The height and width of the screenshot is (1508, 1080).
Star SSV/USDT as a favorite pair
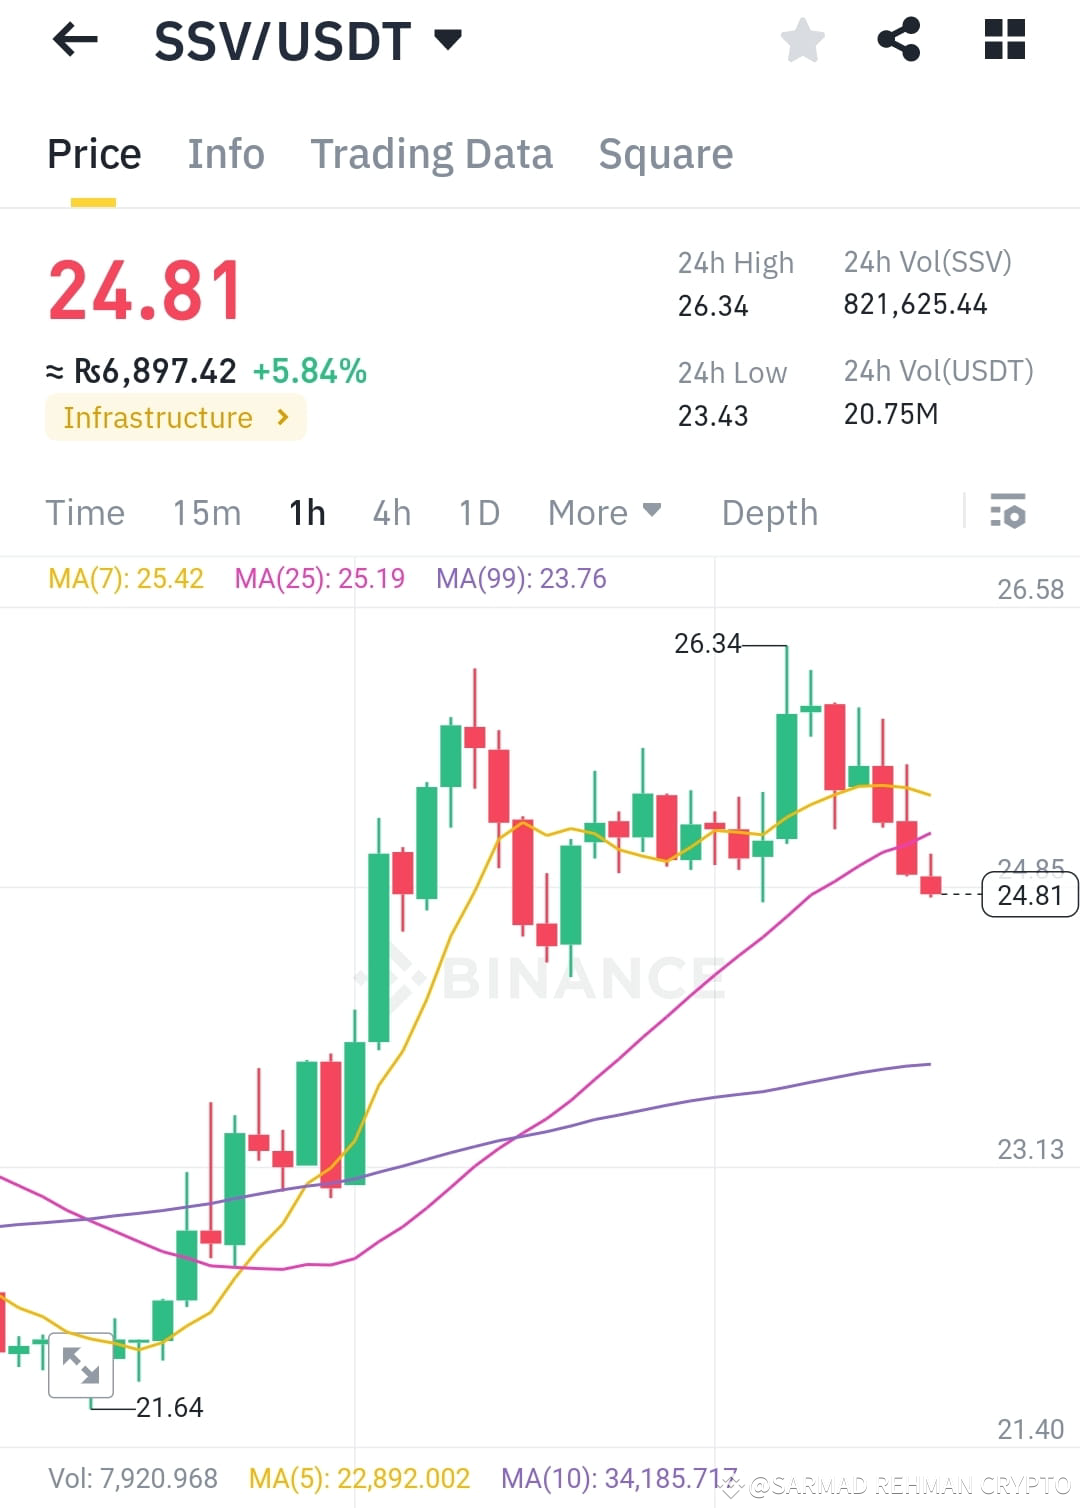pyautogui.click(x=802, y=40)
